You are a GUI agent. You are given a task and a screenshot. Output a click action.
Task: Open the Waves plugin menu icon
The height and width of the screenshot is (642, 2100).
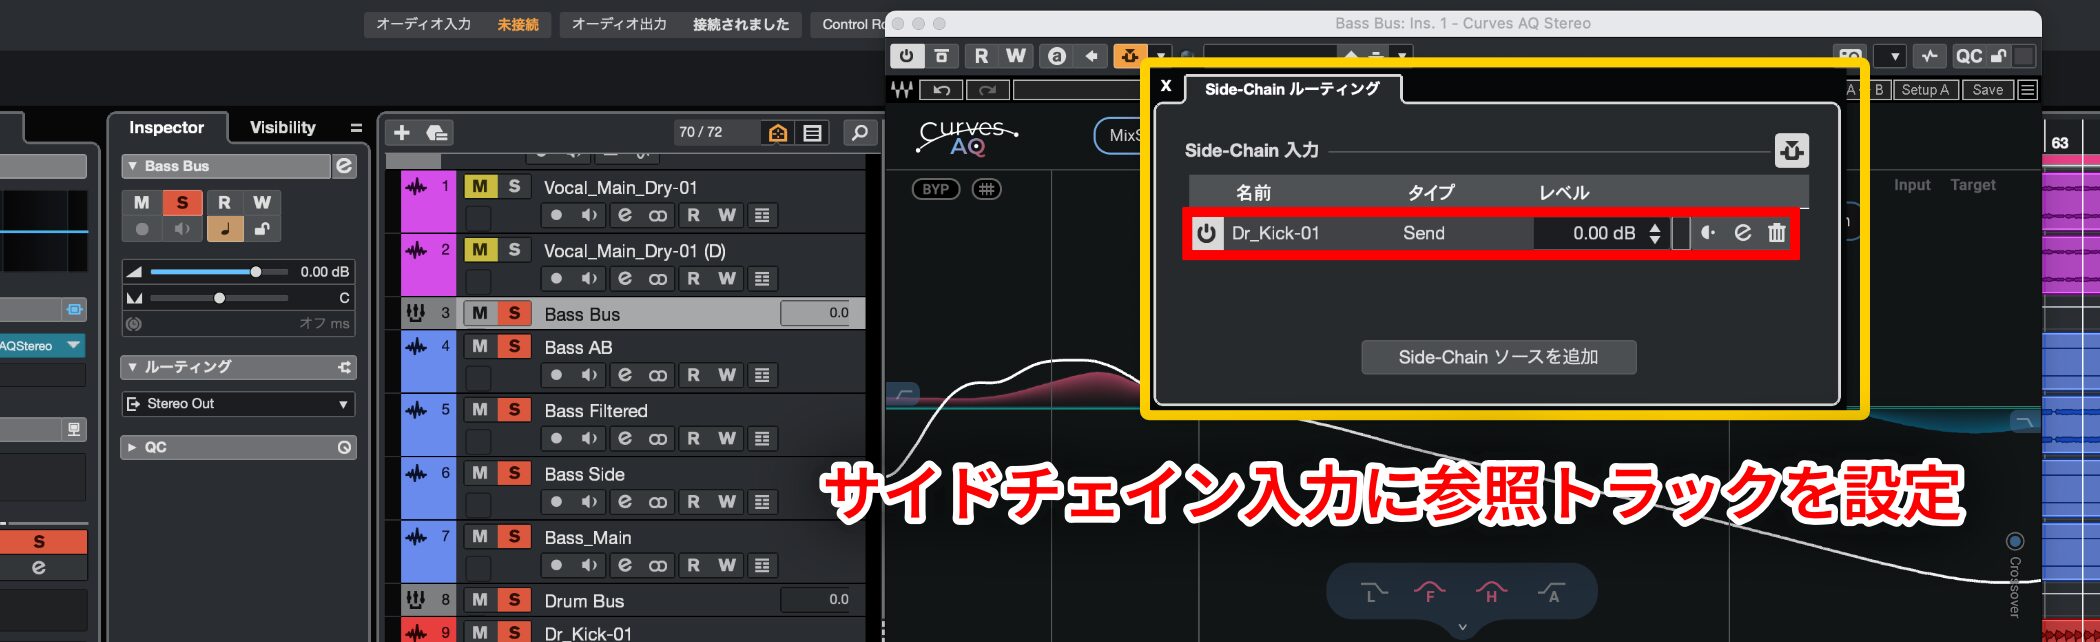pos(2027,90)
